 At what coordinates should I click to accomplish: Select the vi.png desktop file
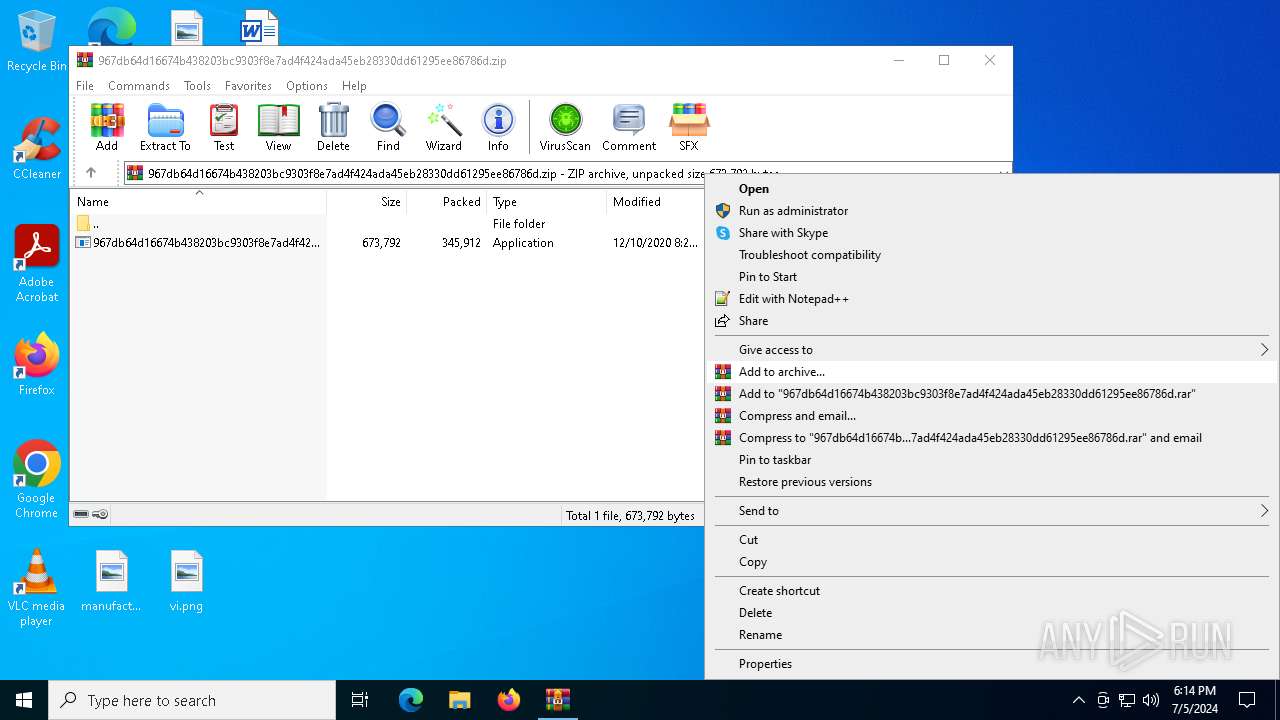point(186,581)
